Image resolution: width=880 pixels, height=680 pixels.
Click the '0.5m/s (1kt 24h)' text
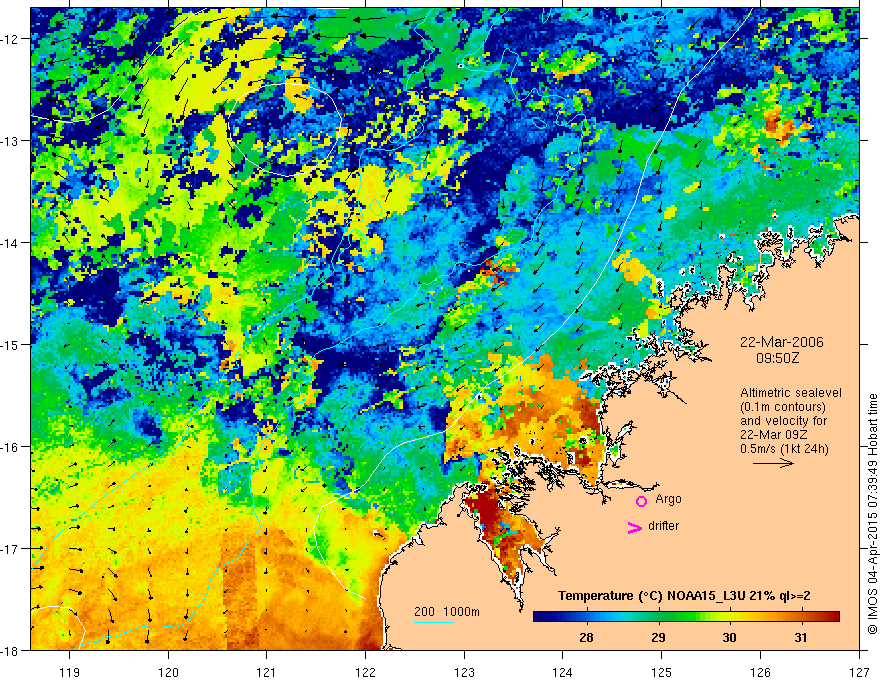click(x=784, y=449)
